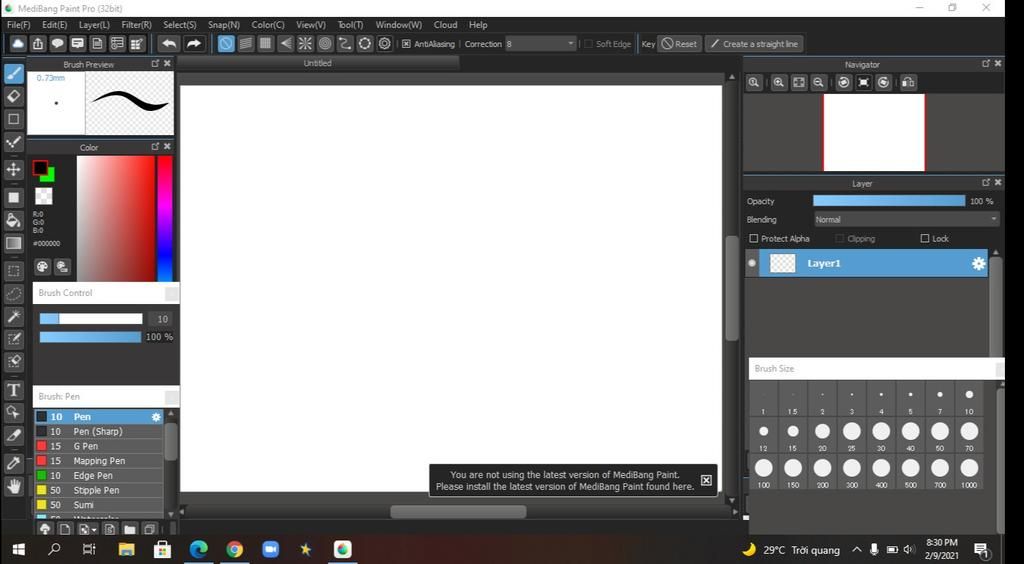The height and width of the screenshot is (564, 1024).
Task: Click the Redo arrow in toolbar
Action: click(x=194, y=44)
